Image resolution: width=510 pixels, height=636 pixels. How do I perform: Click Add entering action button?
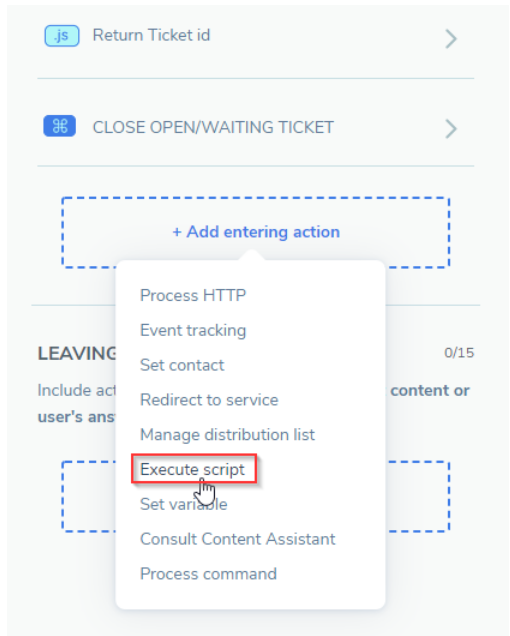tap(256, 232)
